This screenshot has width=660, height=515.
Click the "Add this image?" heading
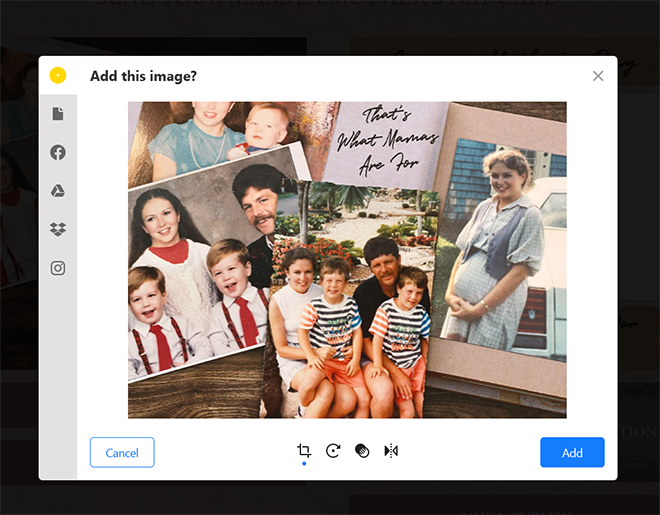pyautogui.click(x=144, y=76)
